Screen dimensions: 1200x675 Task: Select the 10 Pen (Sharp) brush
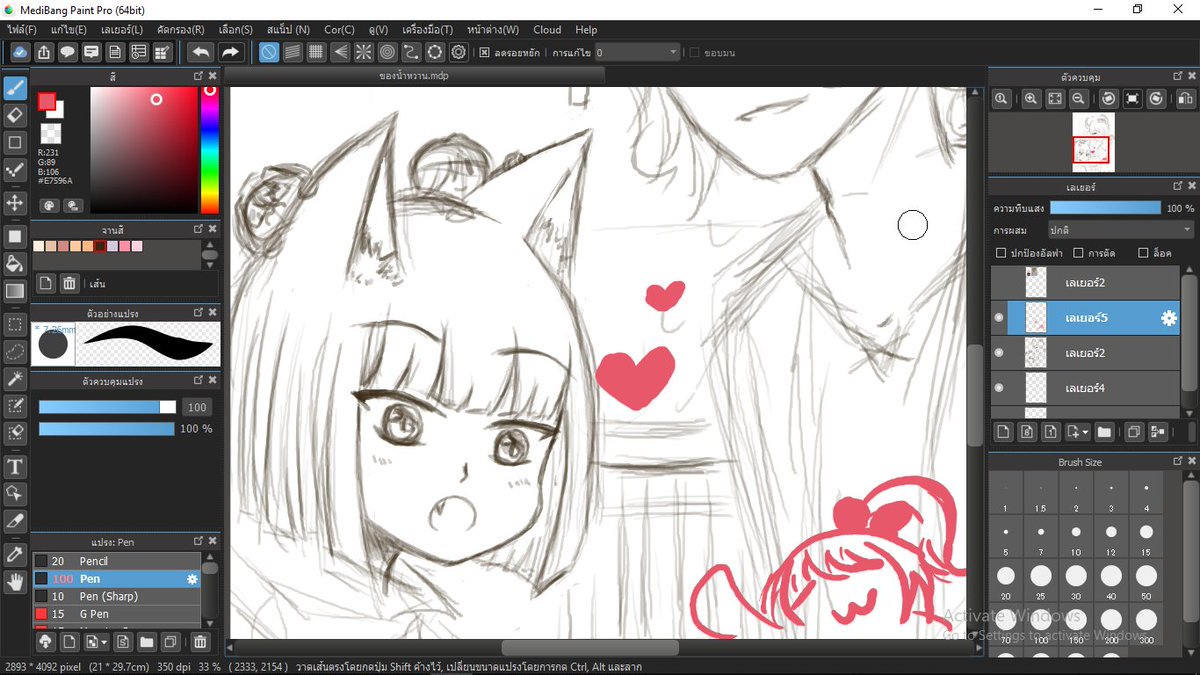click(x=116, y=596)
